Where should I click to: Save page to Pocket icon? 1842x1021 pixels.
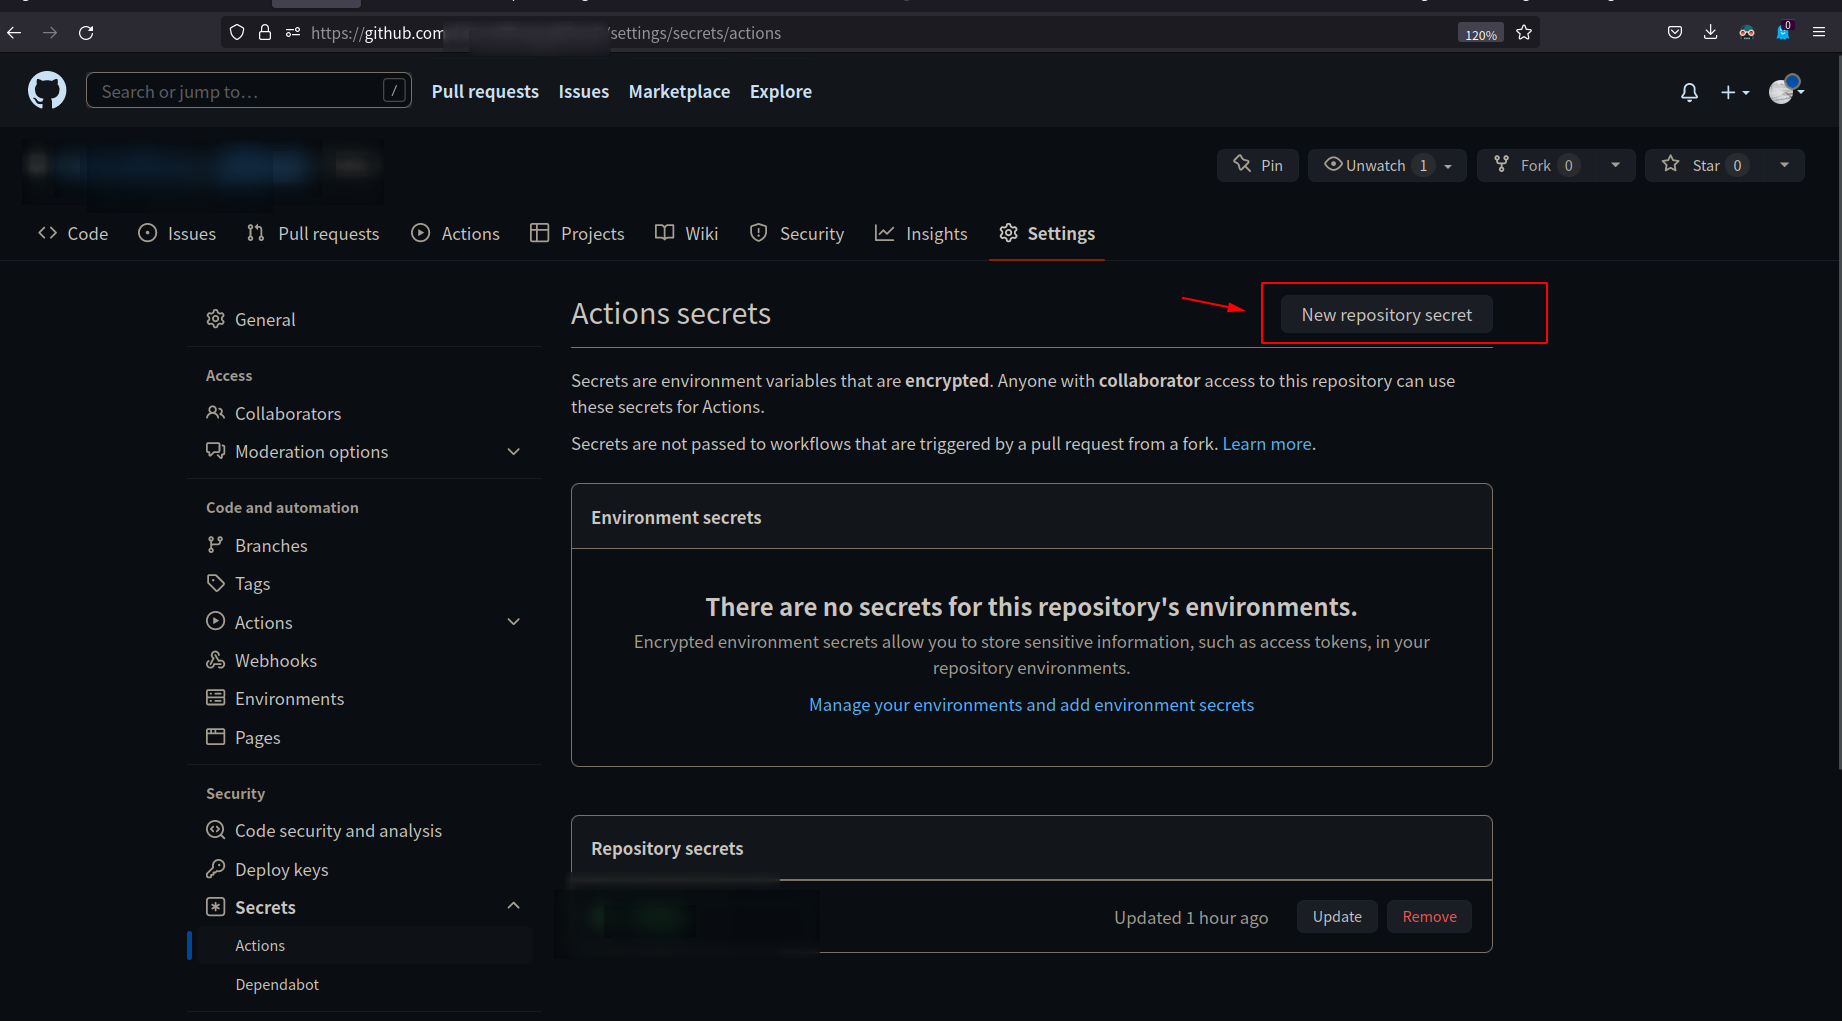(x=1675, y=33)
